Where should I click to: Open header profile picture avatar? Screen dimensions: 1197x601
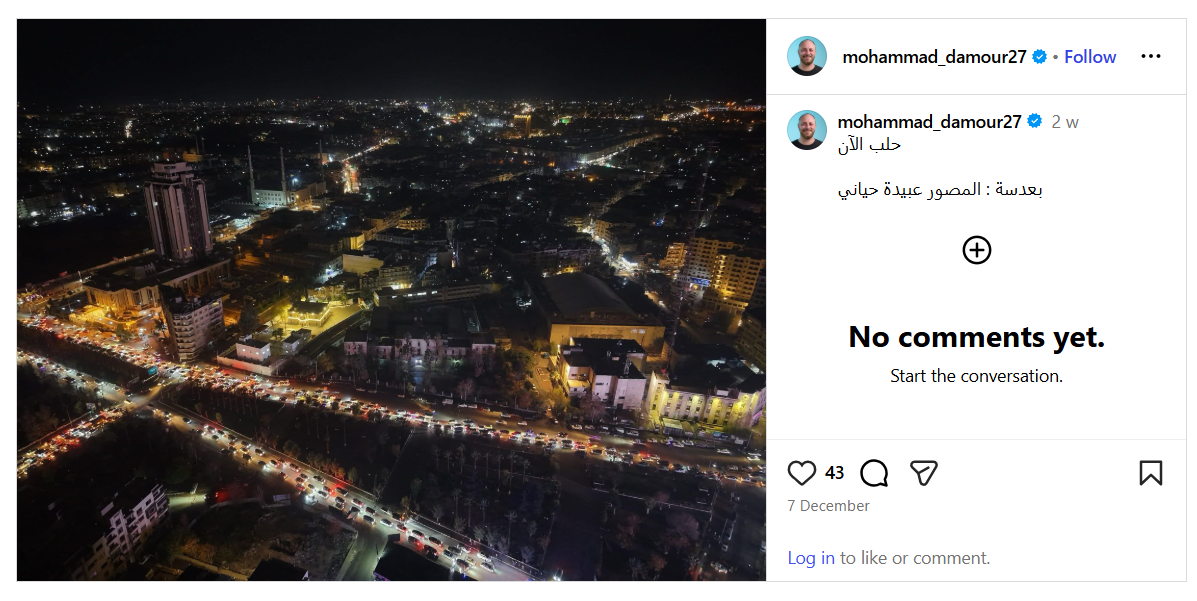[x=807, y=57]
